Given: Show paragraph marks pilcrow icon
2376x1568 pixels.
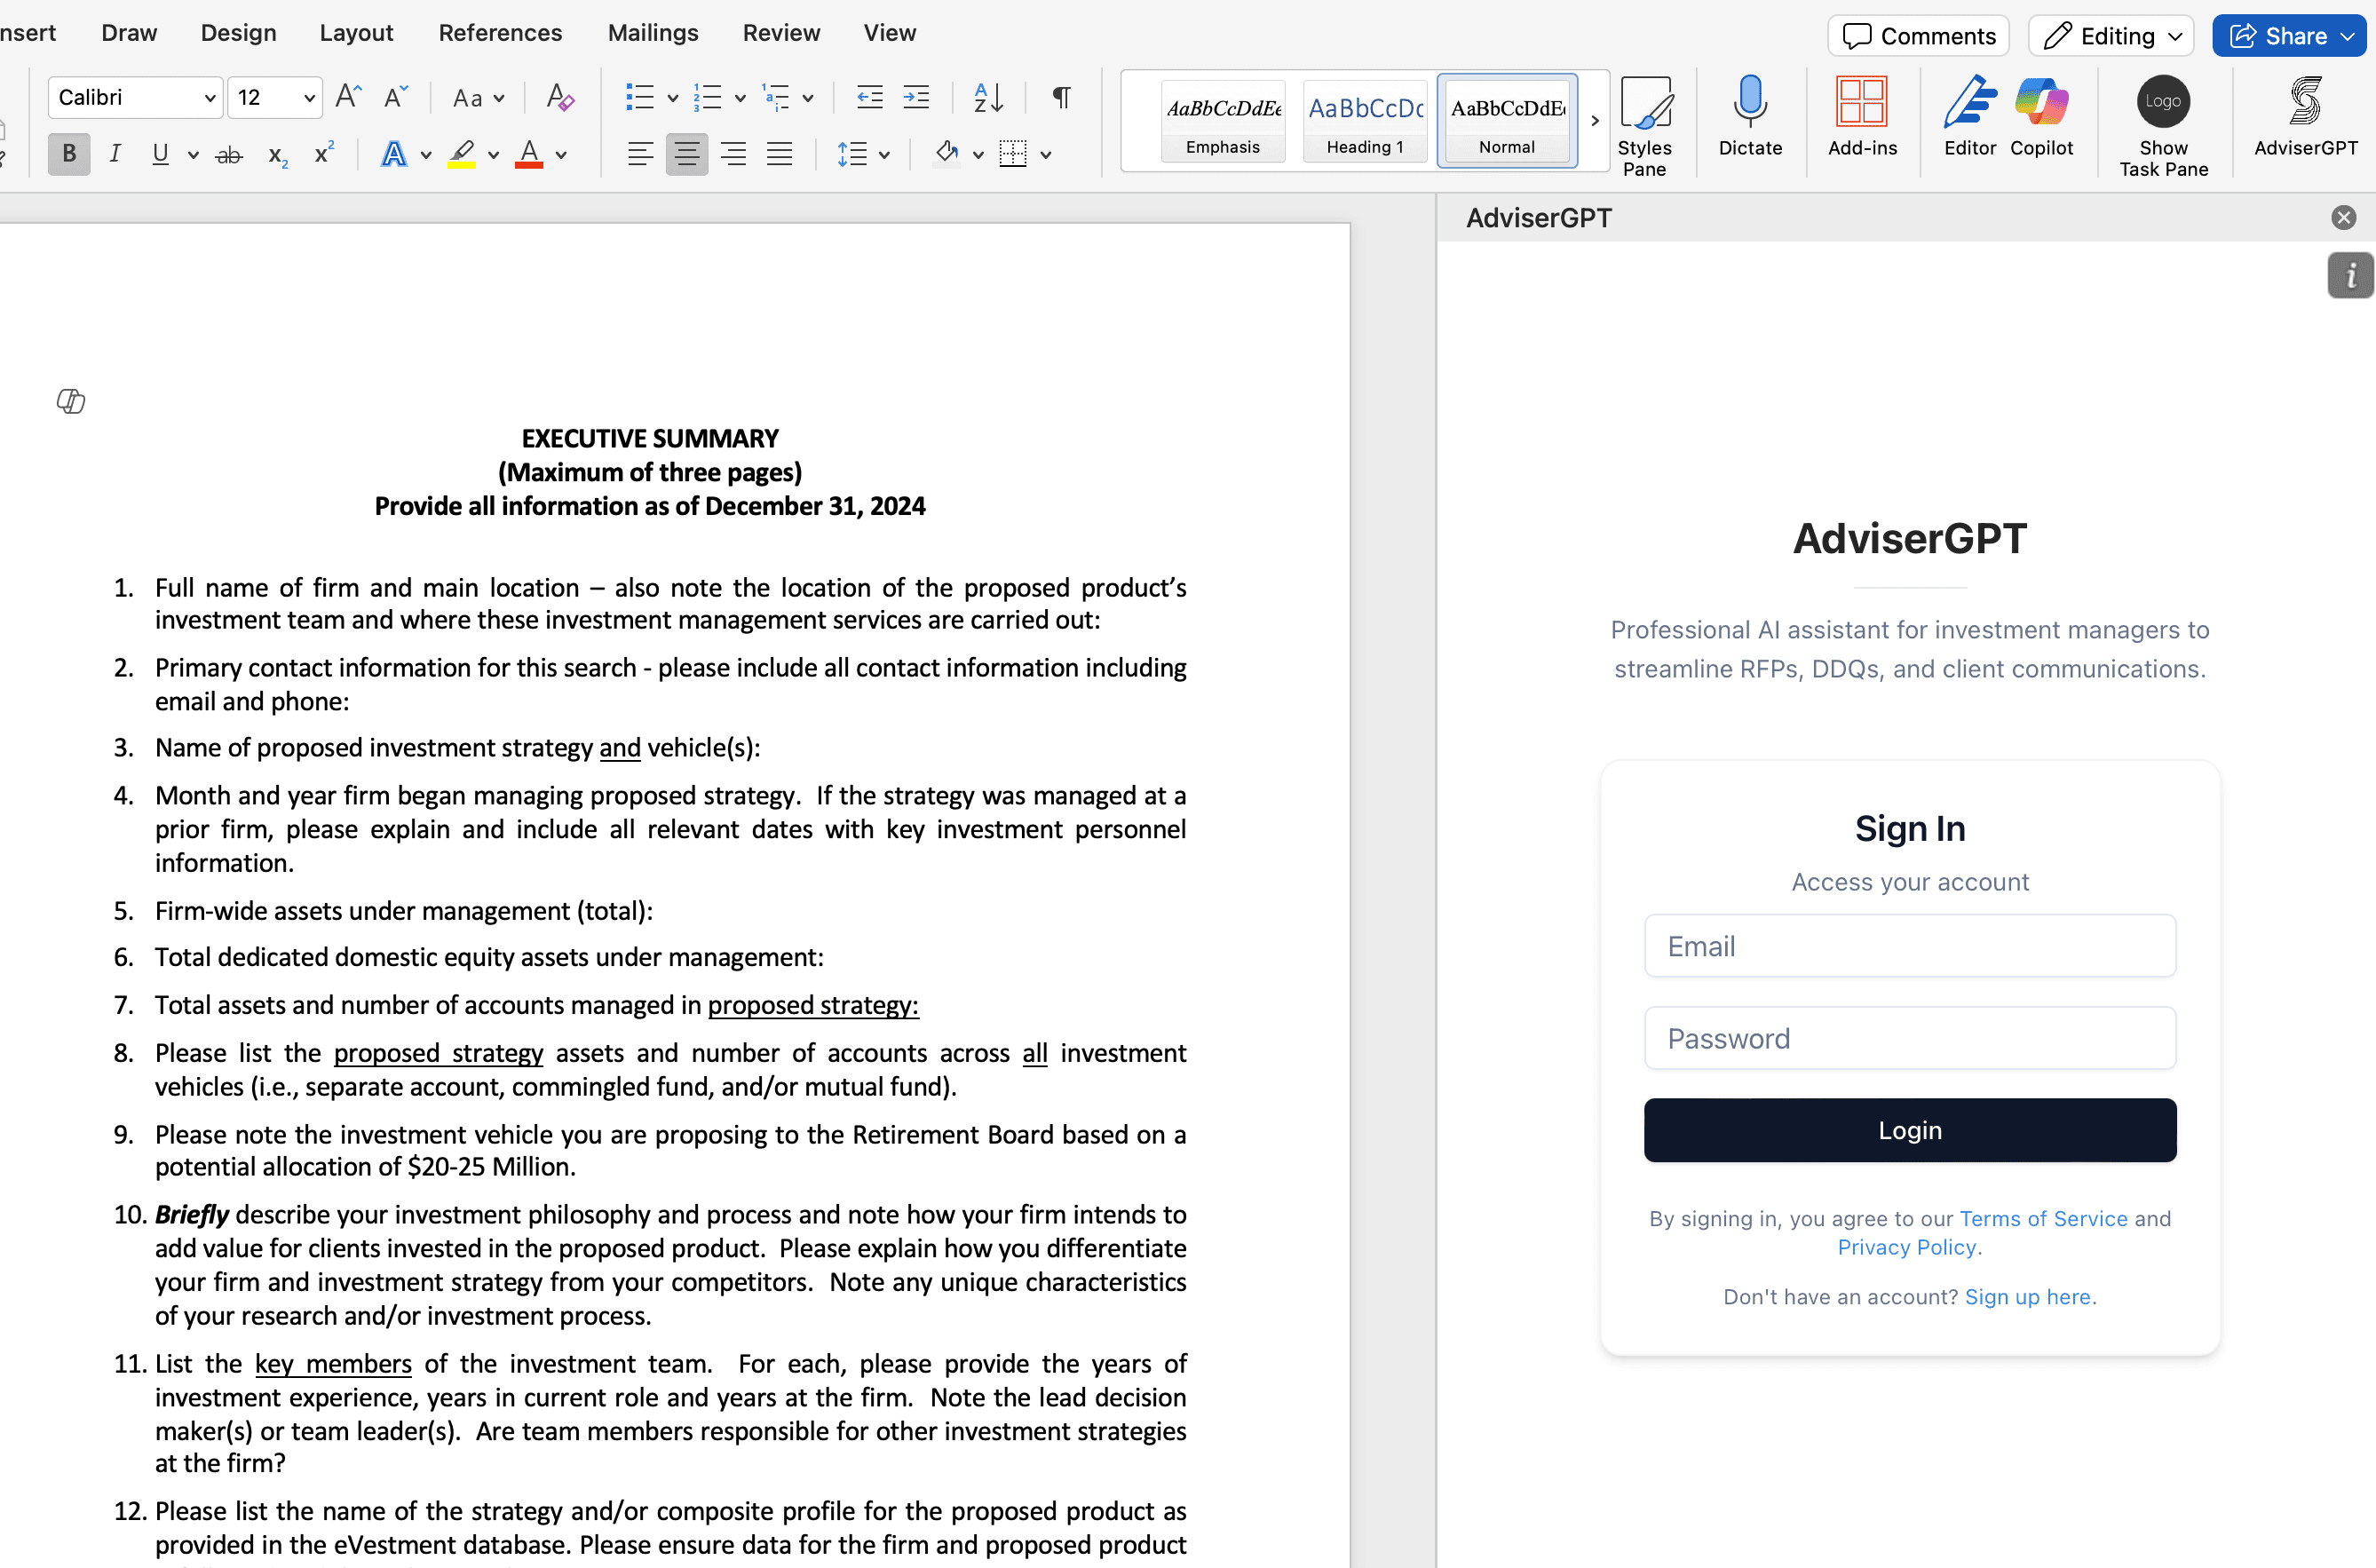Looking at the screenshot, I should pos(1062,97).
